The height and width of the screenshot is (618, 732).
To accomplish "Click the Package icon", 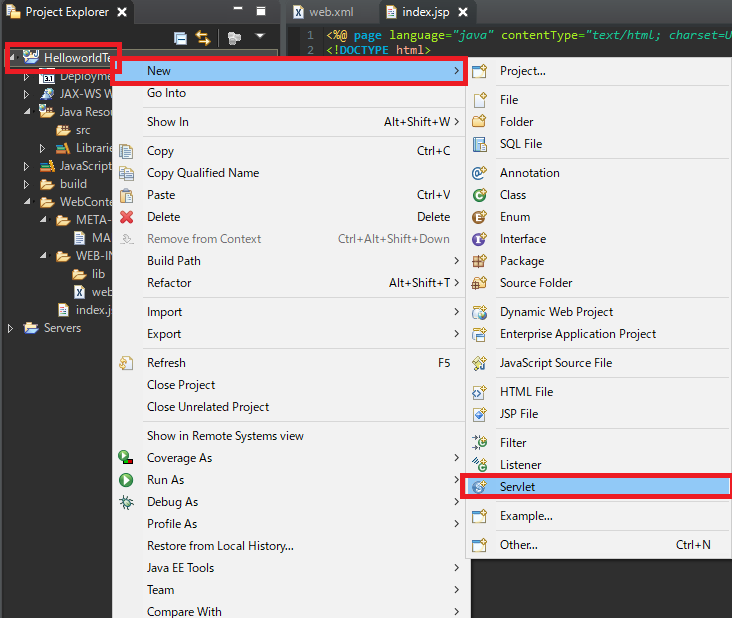I will point(479,261).
